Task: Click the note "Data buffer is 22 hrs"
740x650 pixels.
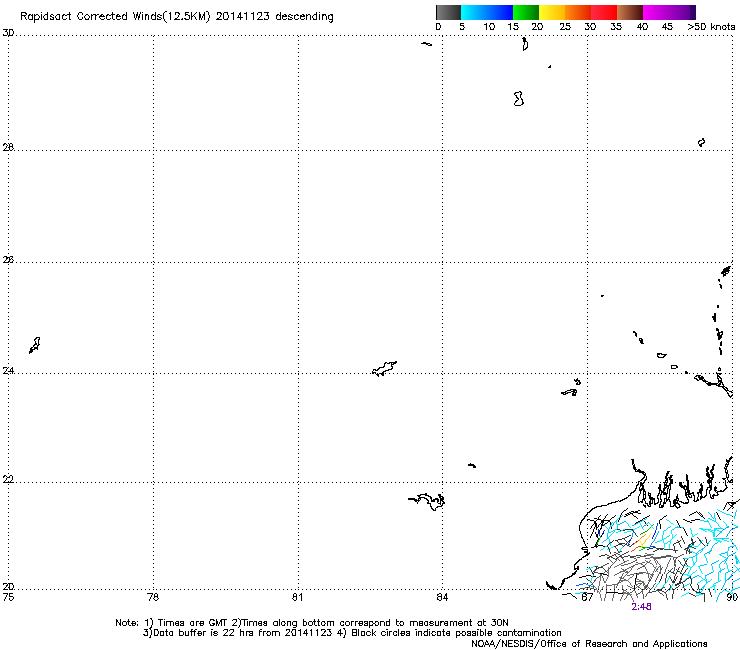Action: point(204,633)
